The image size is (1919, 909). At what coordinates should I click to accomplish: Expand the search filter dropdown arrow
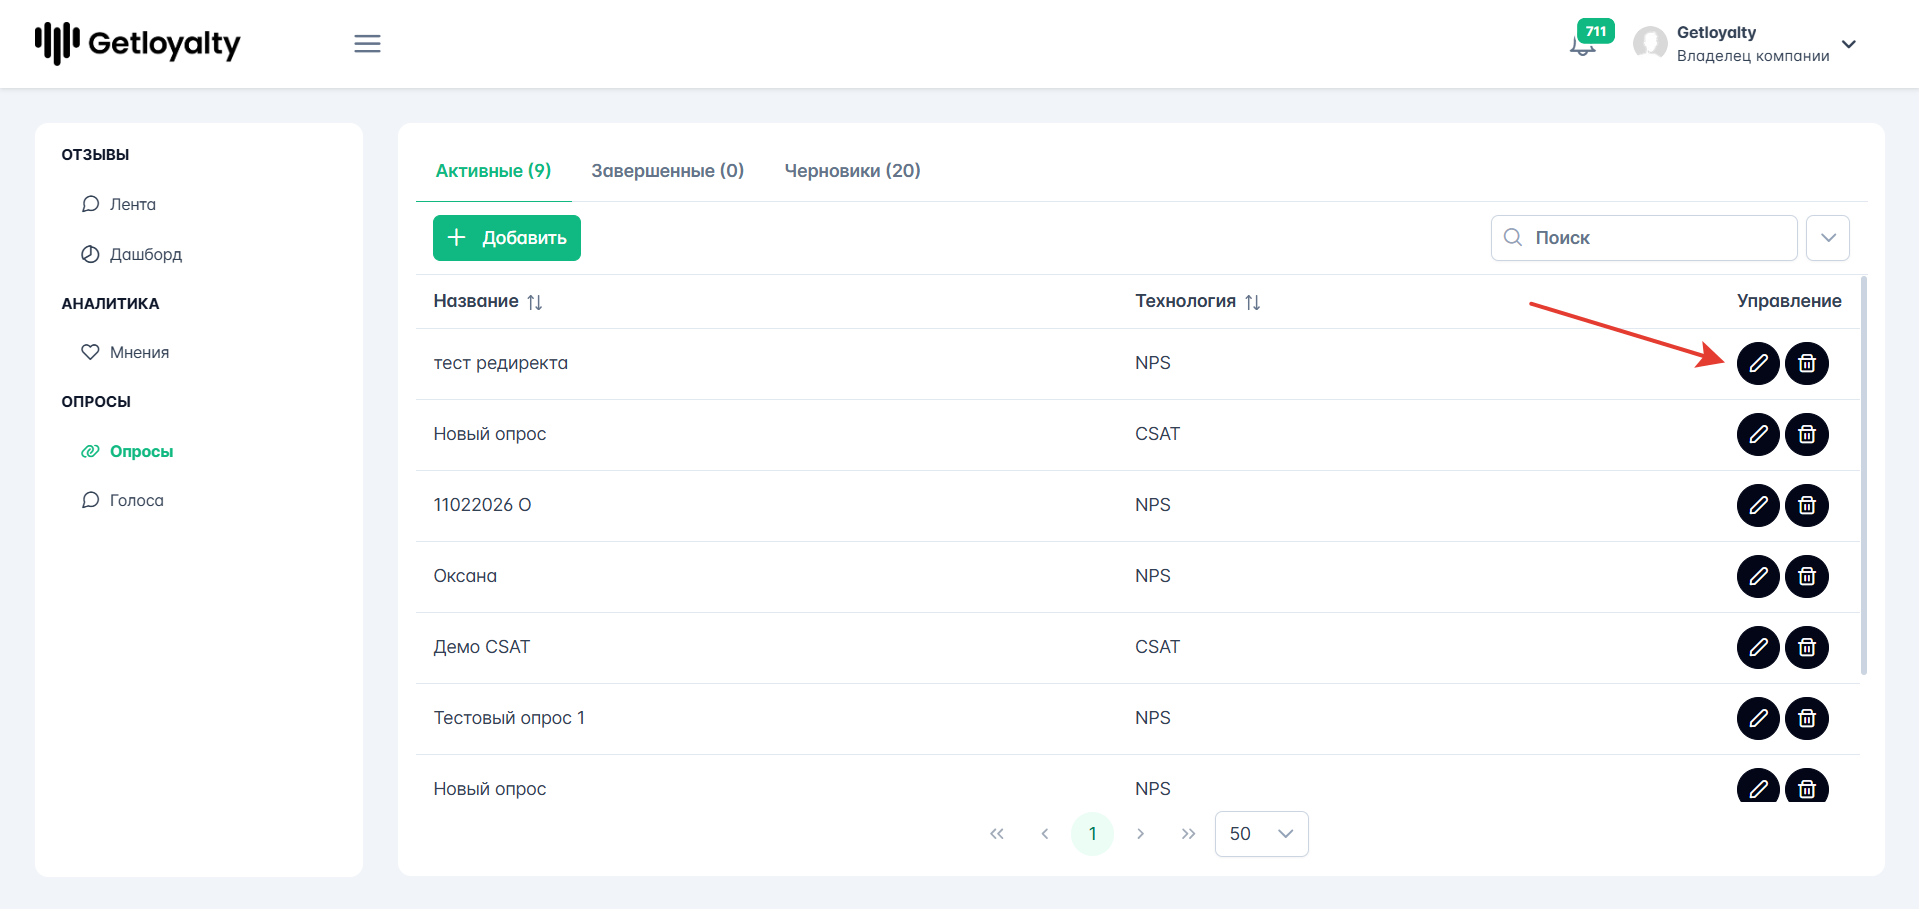point(1828,238)
